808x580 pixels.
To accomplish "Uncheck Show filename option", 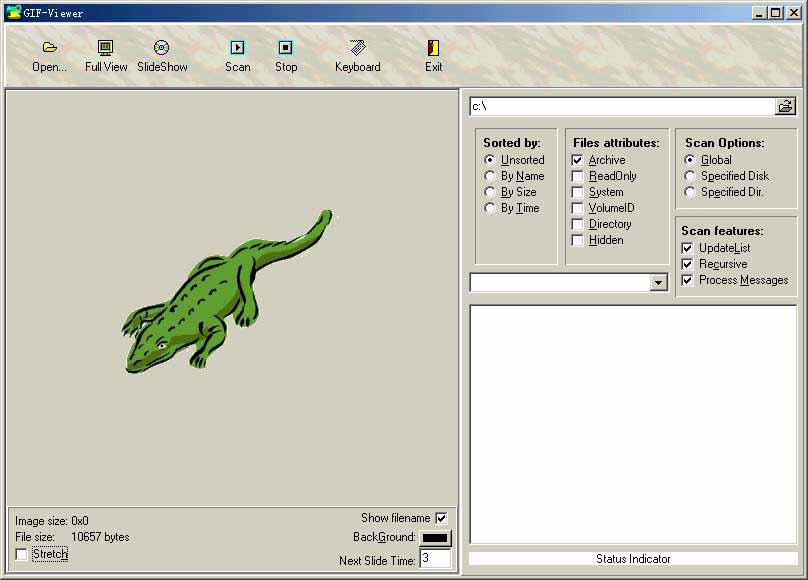I will [x=441, y=518].
